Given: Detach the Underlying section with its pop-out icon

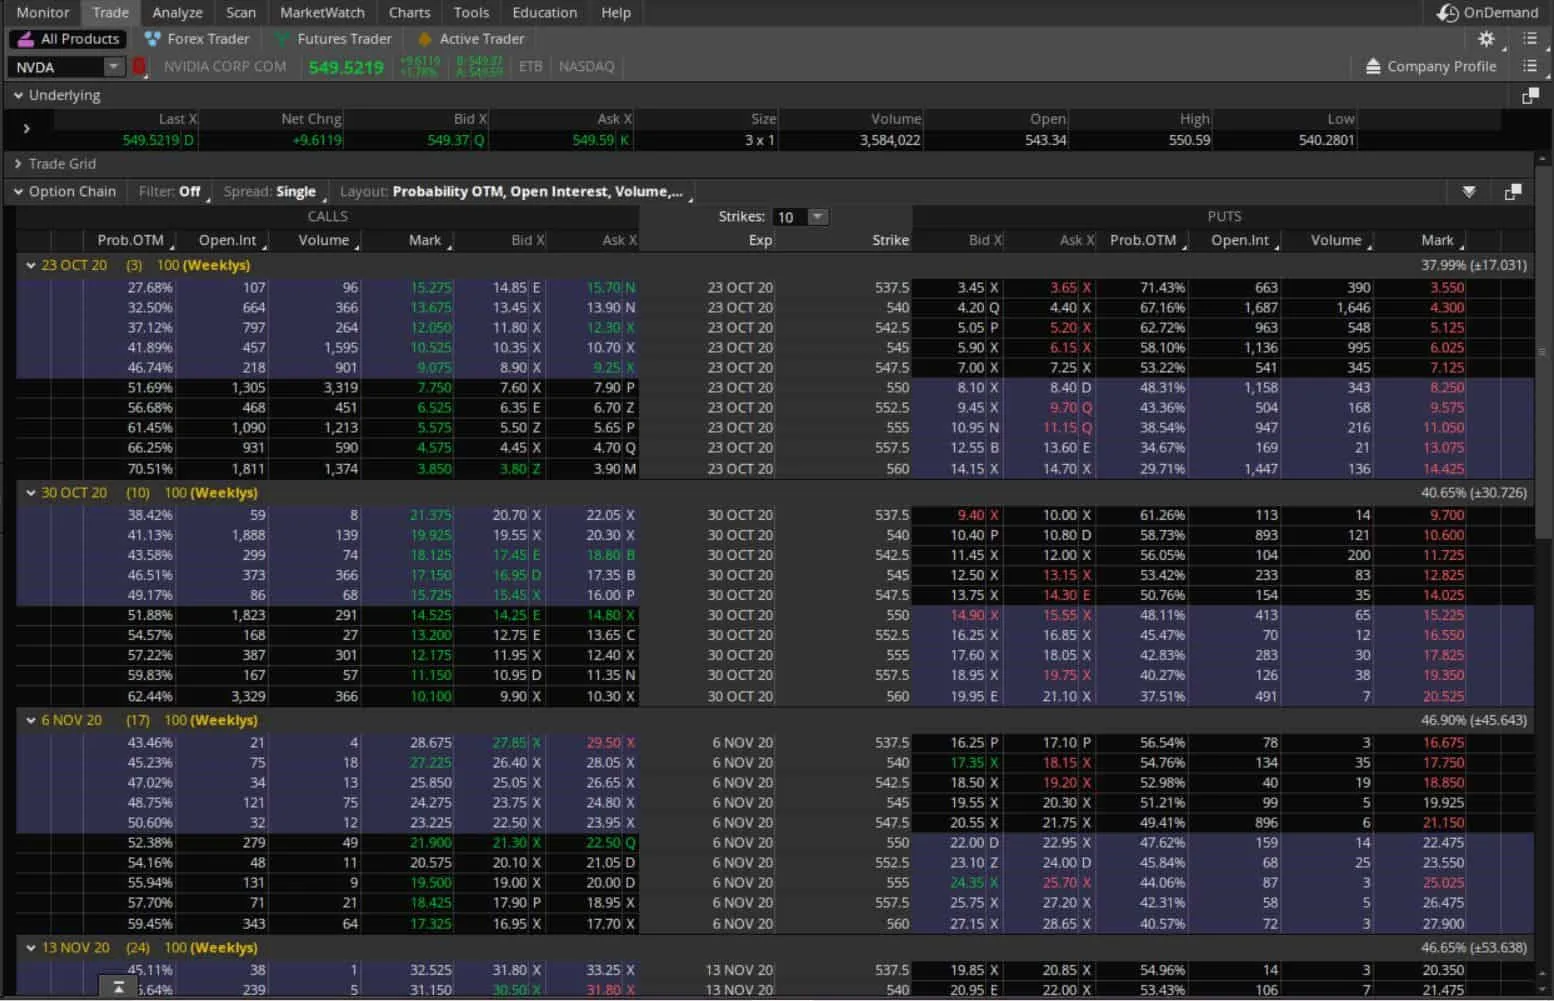Looking at the screenshot, I should (1530, 96).
